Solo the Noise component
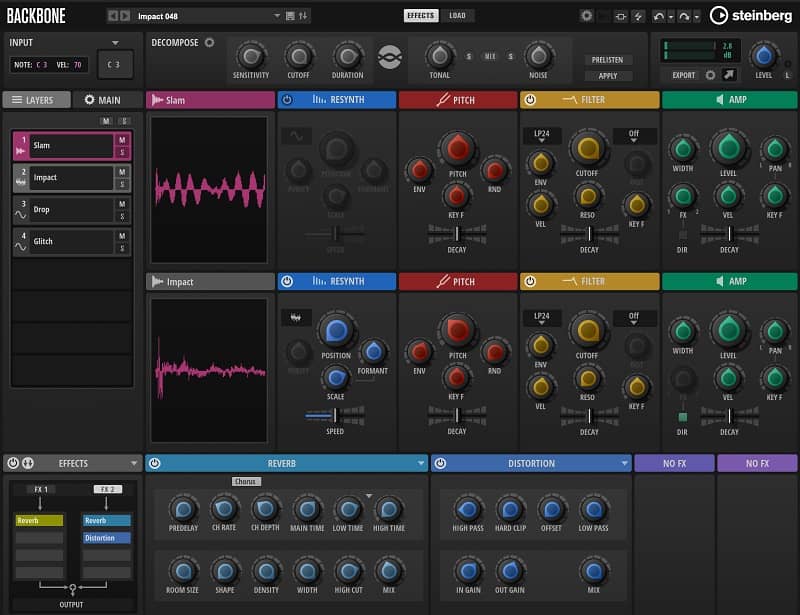Screen dimensions: 800x615 pyautogui.click(x=510, y=57)
